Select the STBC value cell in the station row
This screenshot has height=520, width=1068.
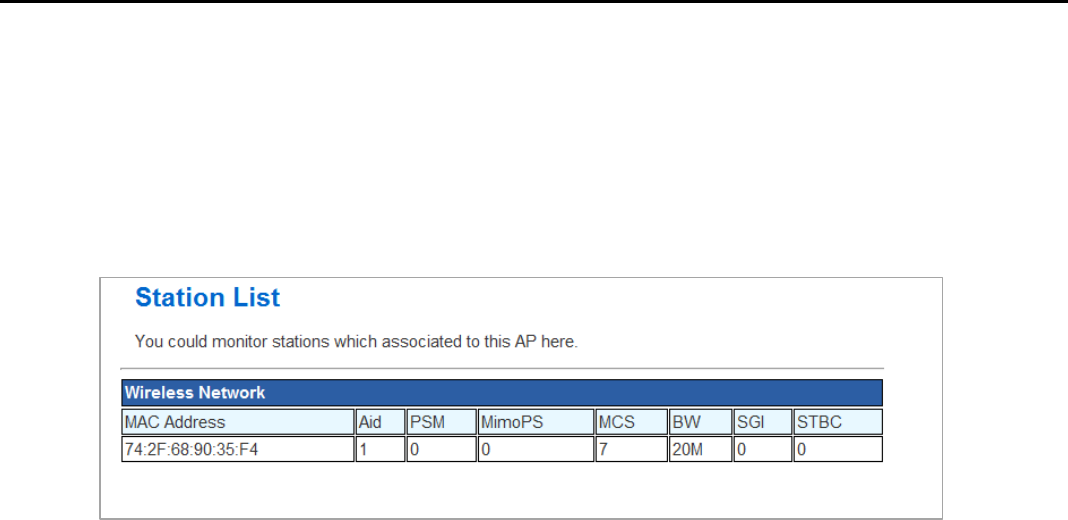tap(837, 450)
